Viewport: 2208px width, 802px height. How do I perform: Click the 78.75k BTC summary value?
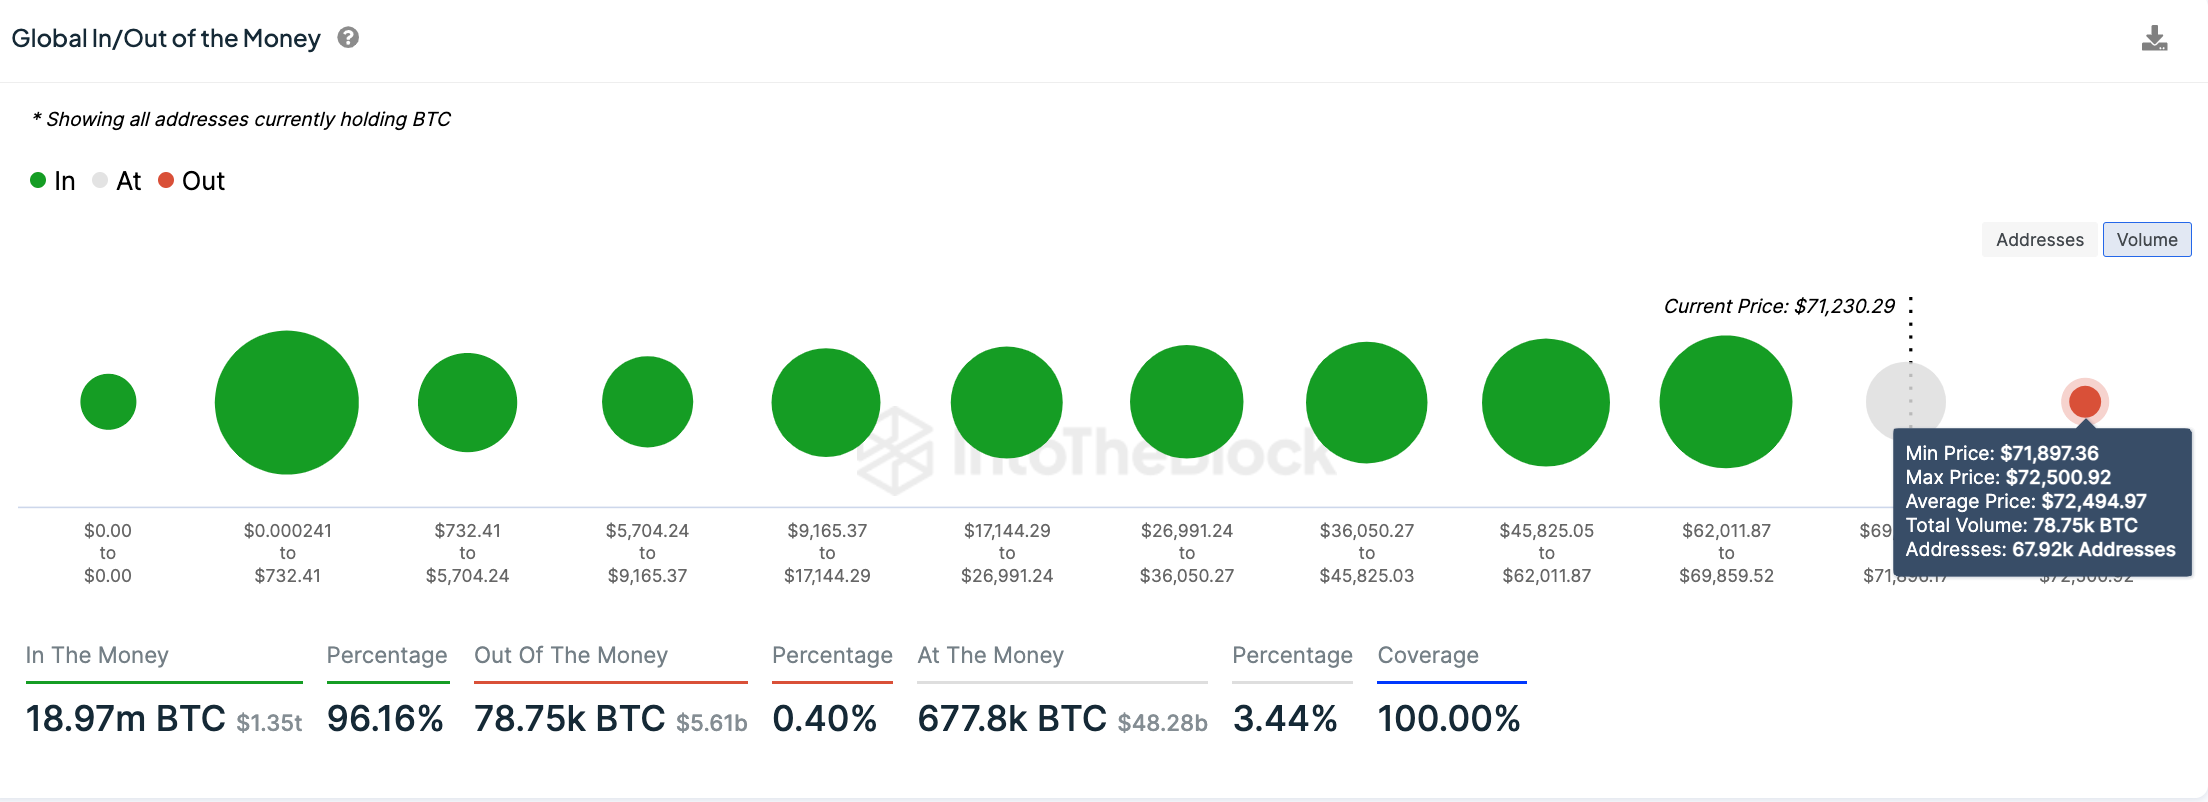(570, 719)
